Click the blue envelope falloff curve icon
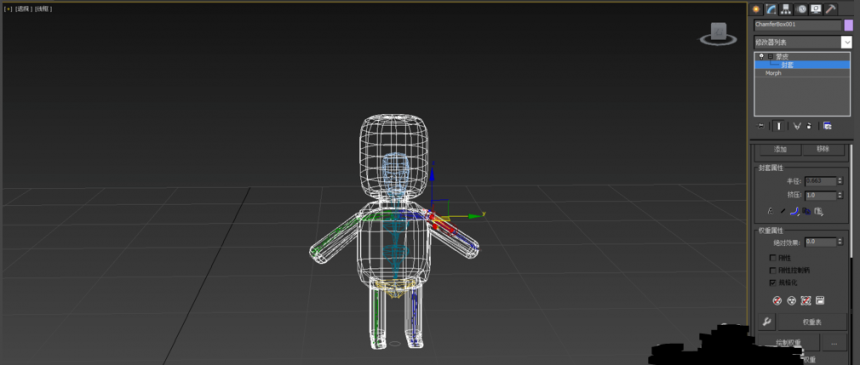This screenshot has width=860, height=365. (x=794, y=211)
